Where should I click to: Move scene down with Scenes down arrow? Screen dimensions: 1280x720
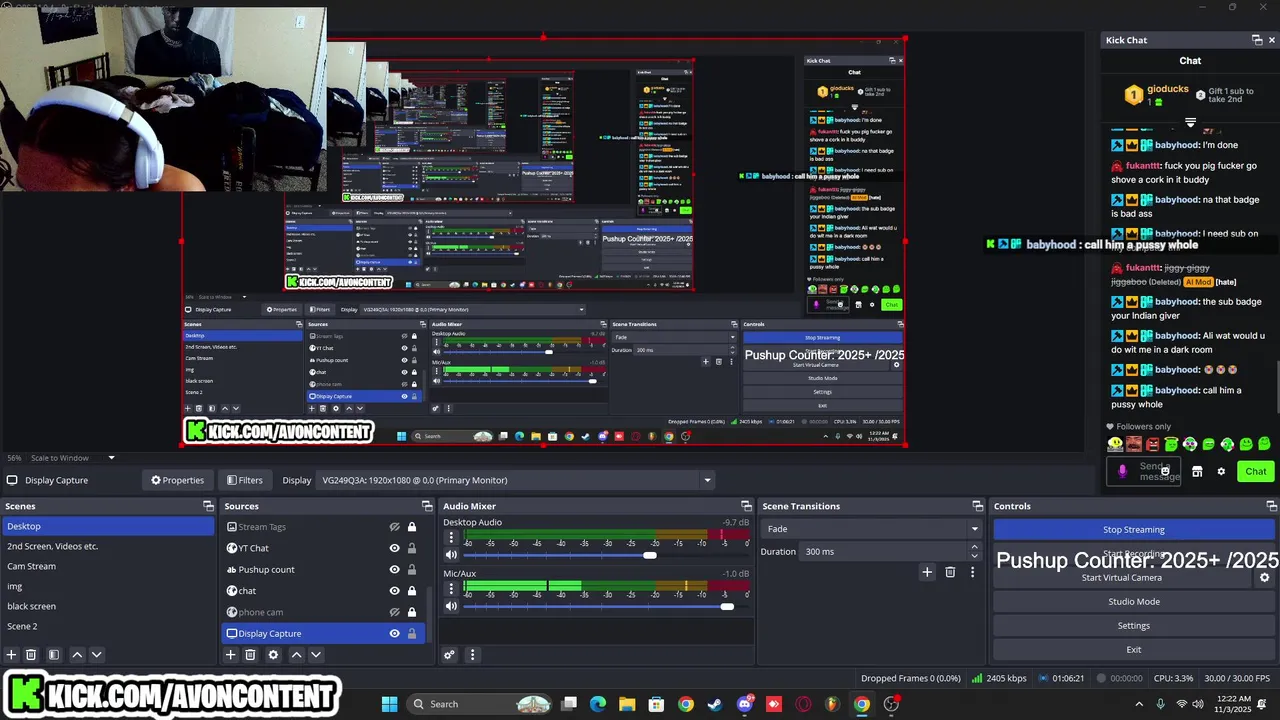click(96, 655)
